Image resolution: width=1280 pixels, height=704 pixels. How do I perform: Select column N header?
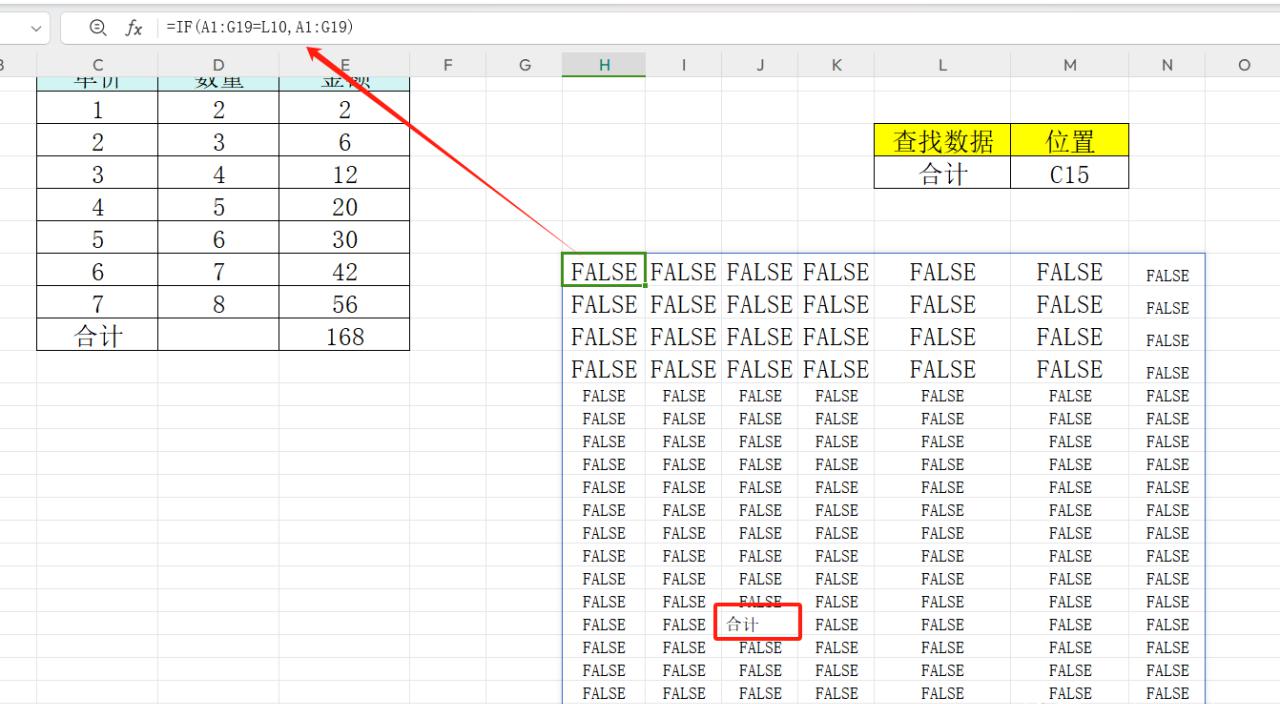click(x=1167, y=65)
